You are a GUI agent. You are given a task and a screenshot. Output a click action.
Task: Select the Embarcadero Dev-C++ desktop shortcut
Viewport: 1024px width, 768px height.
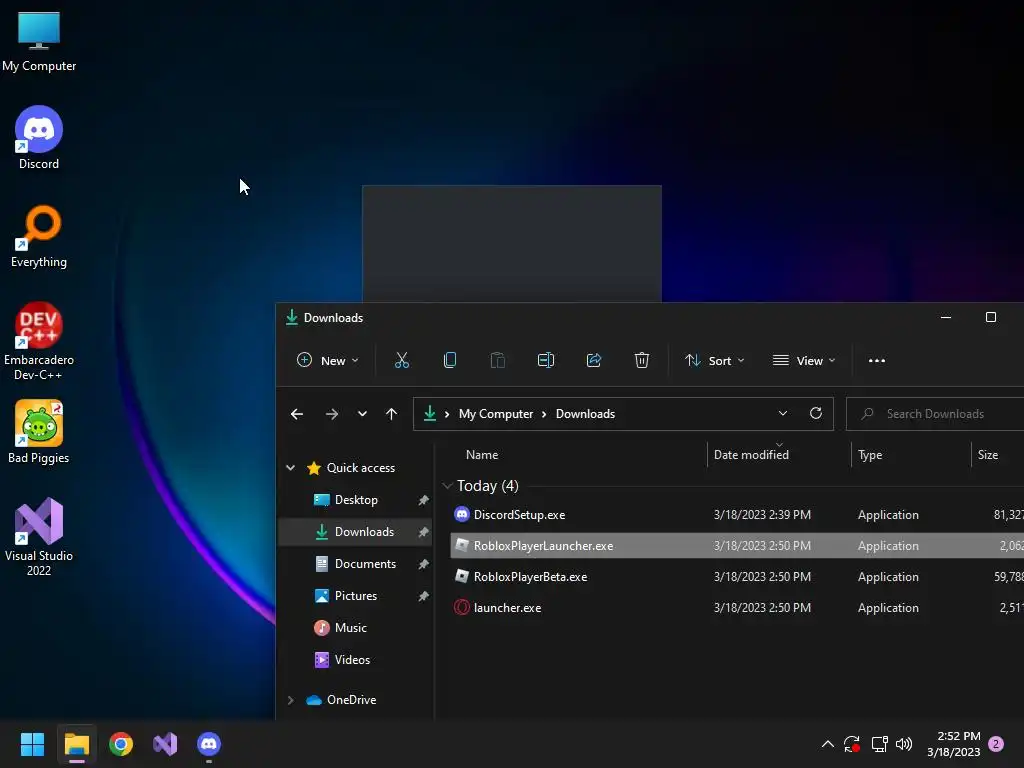(x=39, y=341)
